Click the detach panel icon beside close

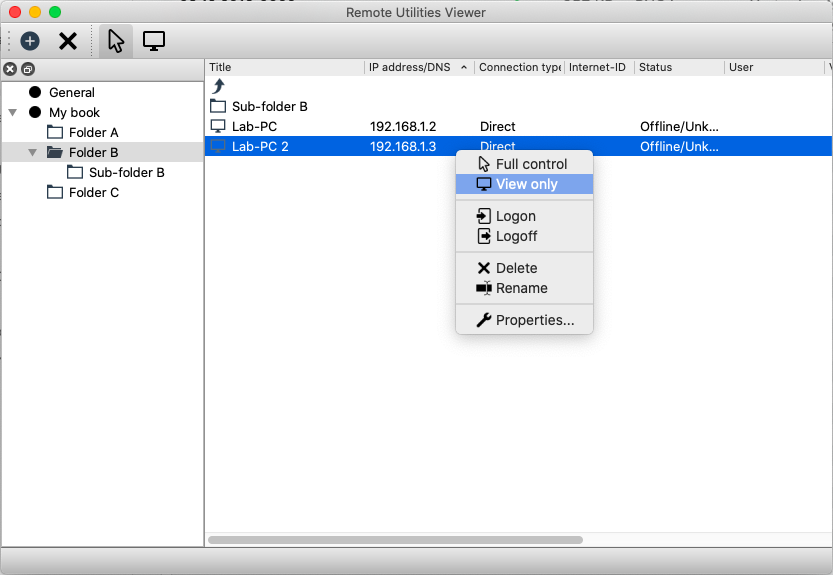(28, 69)
